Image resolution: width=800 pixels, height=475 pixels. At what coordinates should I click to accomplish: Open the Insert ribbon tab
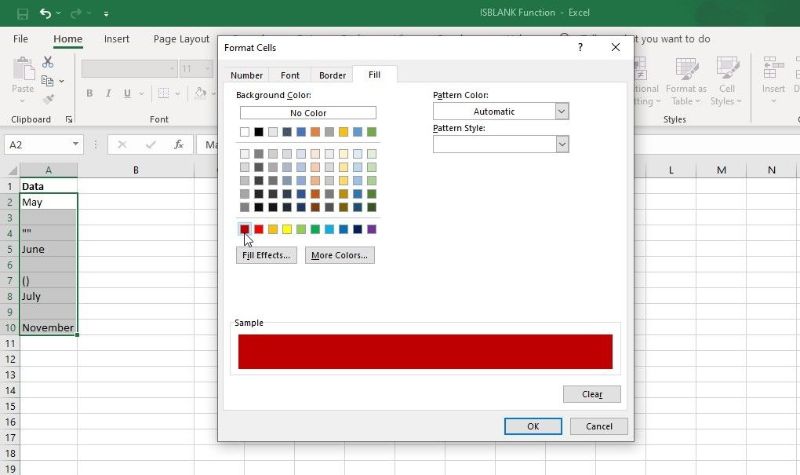click(x=116, y=39)
